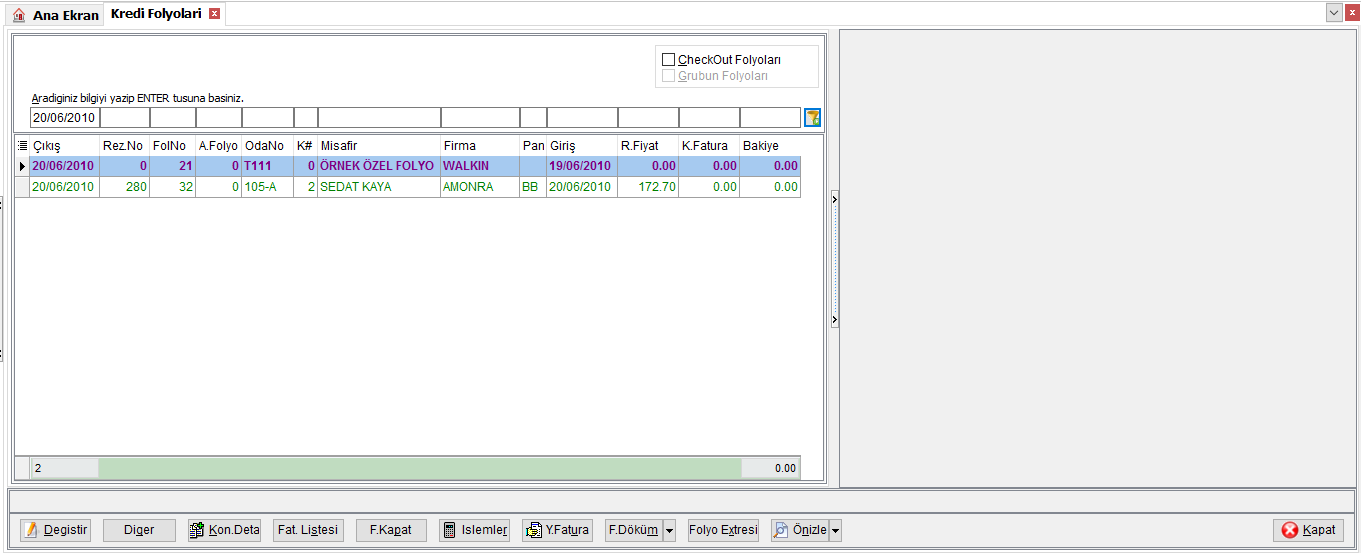Click the date search field containing 20/06/2010
Viewport: 1361px width, 553px height.
(x=64, y=118)
